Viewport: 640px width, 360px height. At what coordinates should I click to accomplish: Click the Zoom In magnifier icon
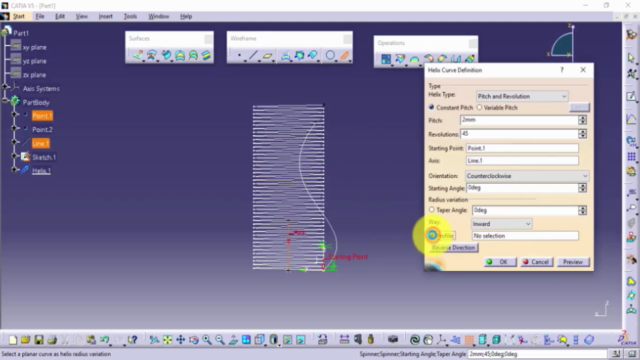point(207,340)
